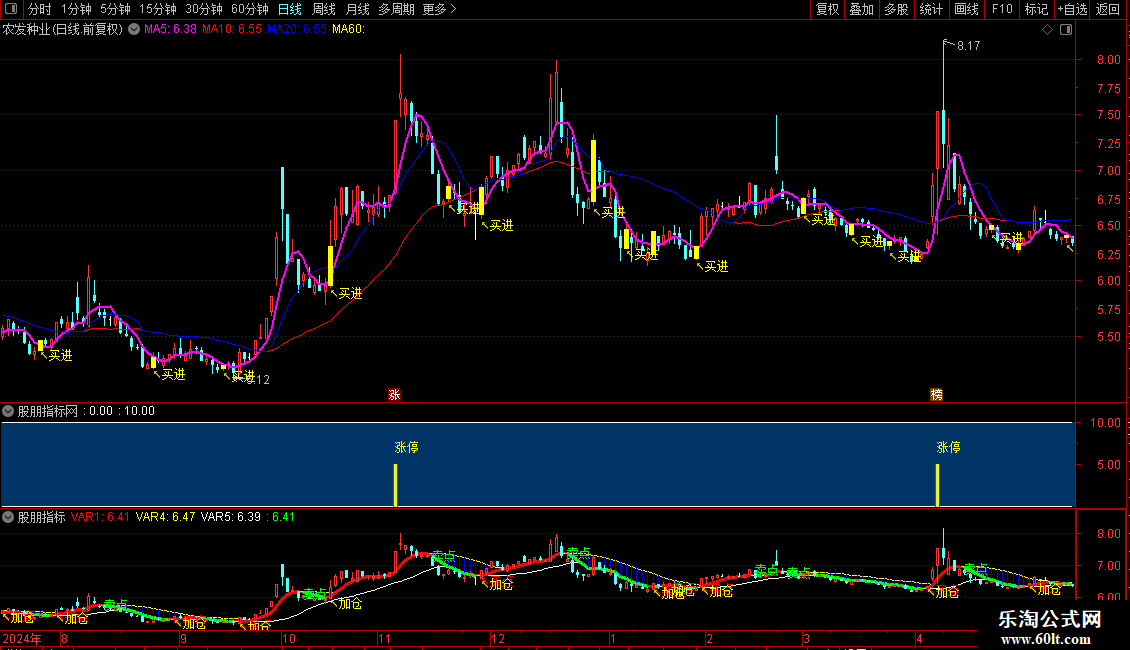Open F10 company info
This screenshot has width=1130, height=650.
pos(1002,9)
